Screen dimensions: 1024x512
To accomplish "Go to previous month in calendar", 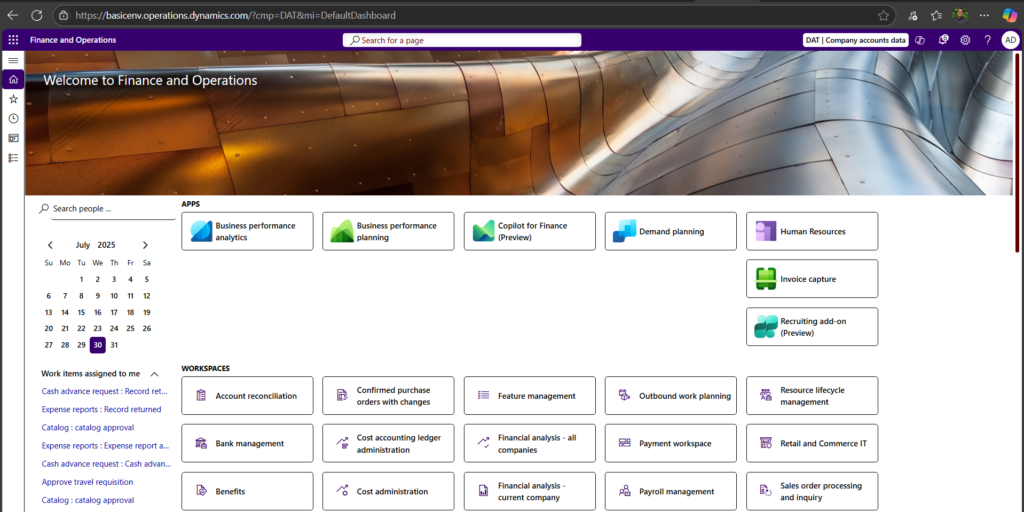I will tap(50, 245).
